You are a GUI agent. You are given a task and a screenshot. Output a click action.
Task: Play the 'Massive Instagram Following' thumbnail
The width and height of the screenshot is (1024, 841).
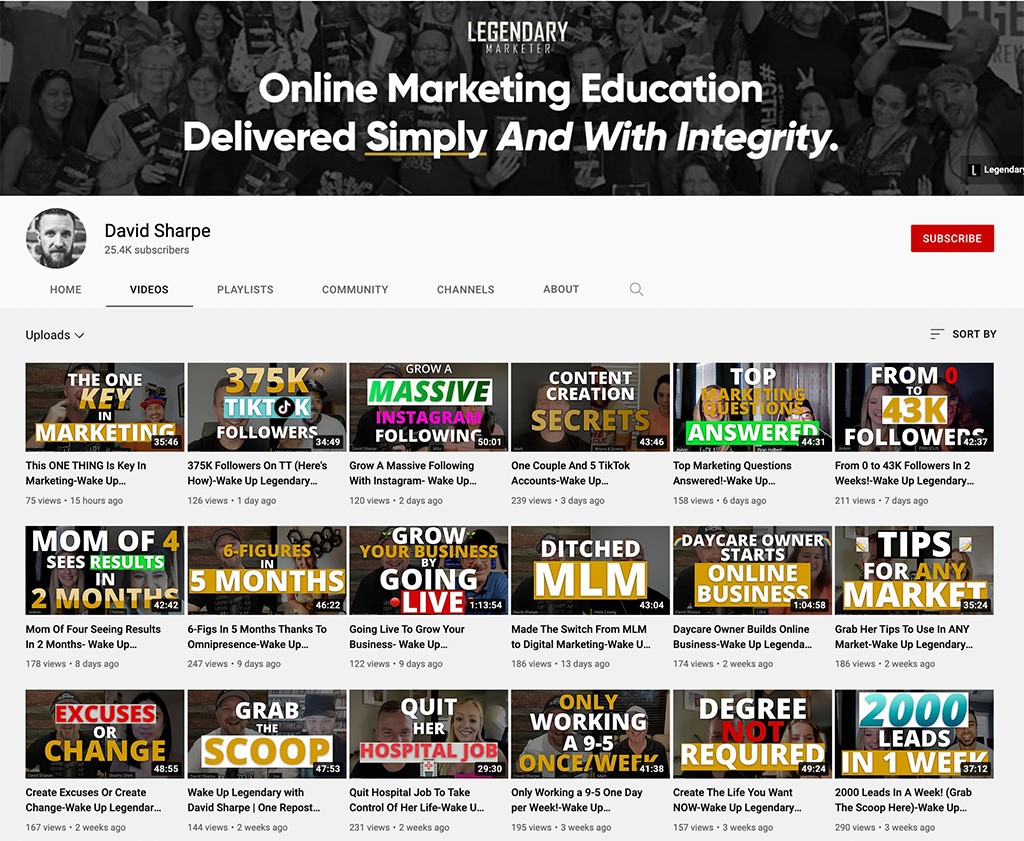(428, 407)
